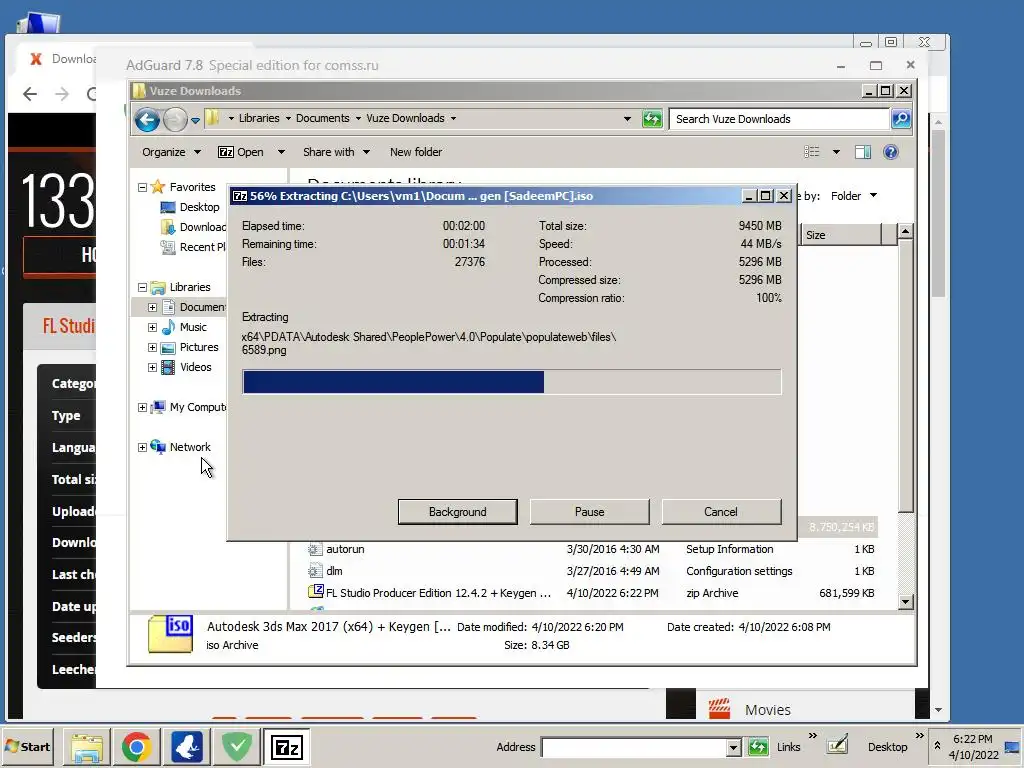
Task: Click the Favorites star icon
Action: [157, 187]
